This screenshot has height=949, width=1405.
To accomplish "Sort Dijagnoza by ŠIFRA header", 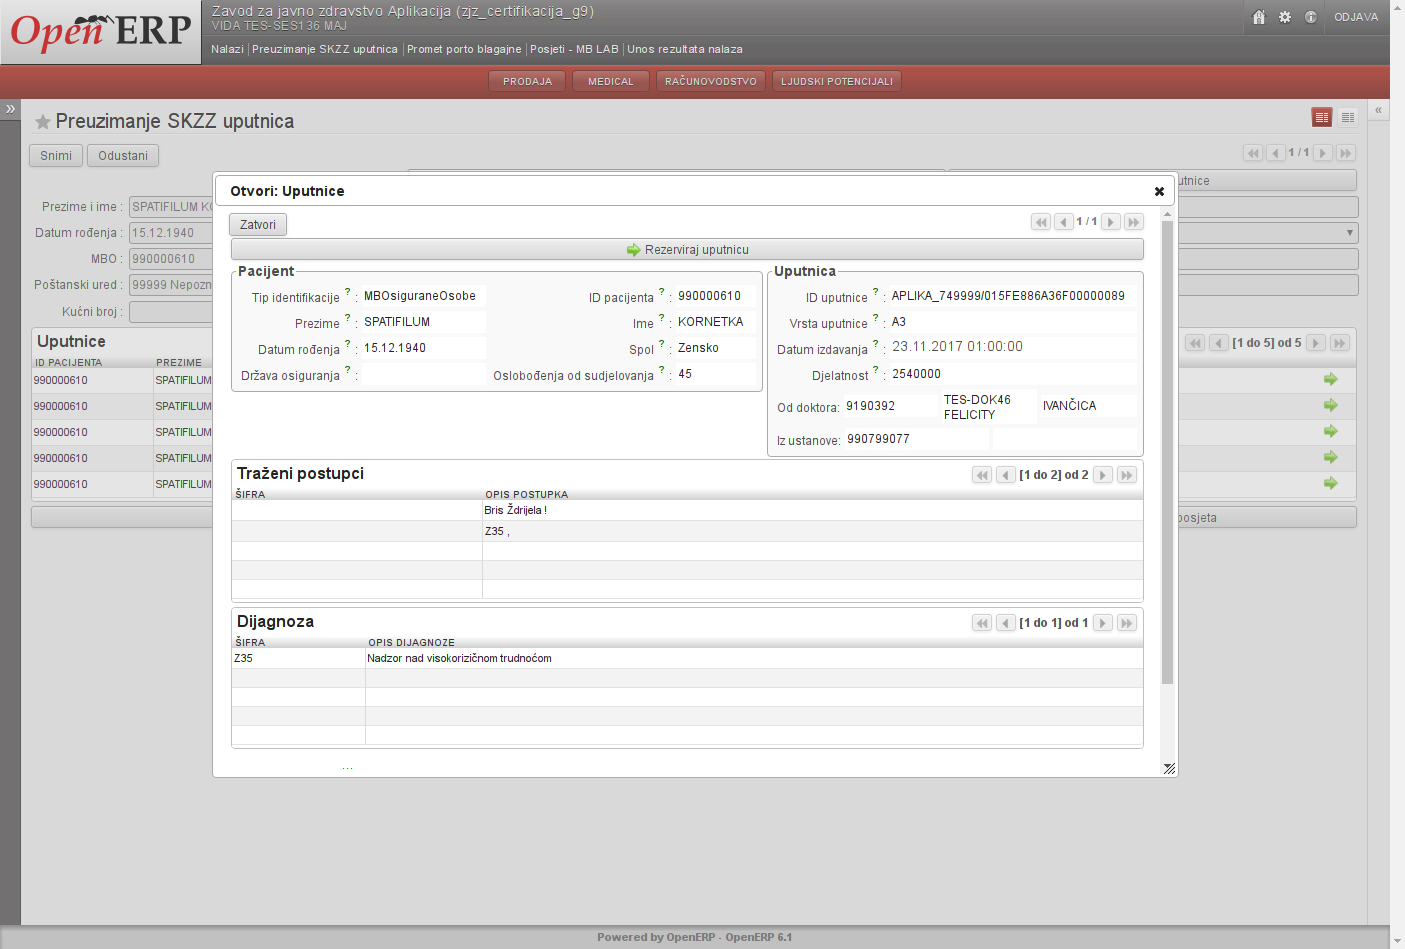I will (x=250, y=643).
